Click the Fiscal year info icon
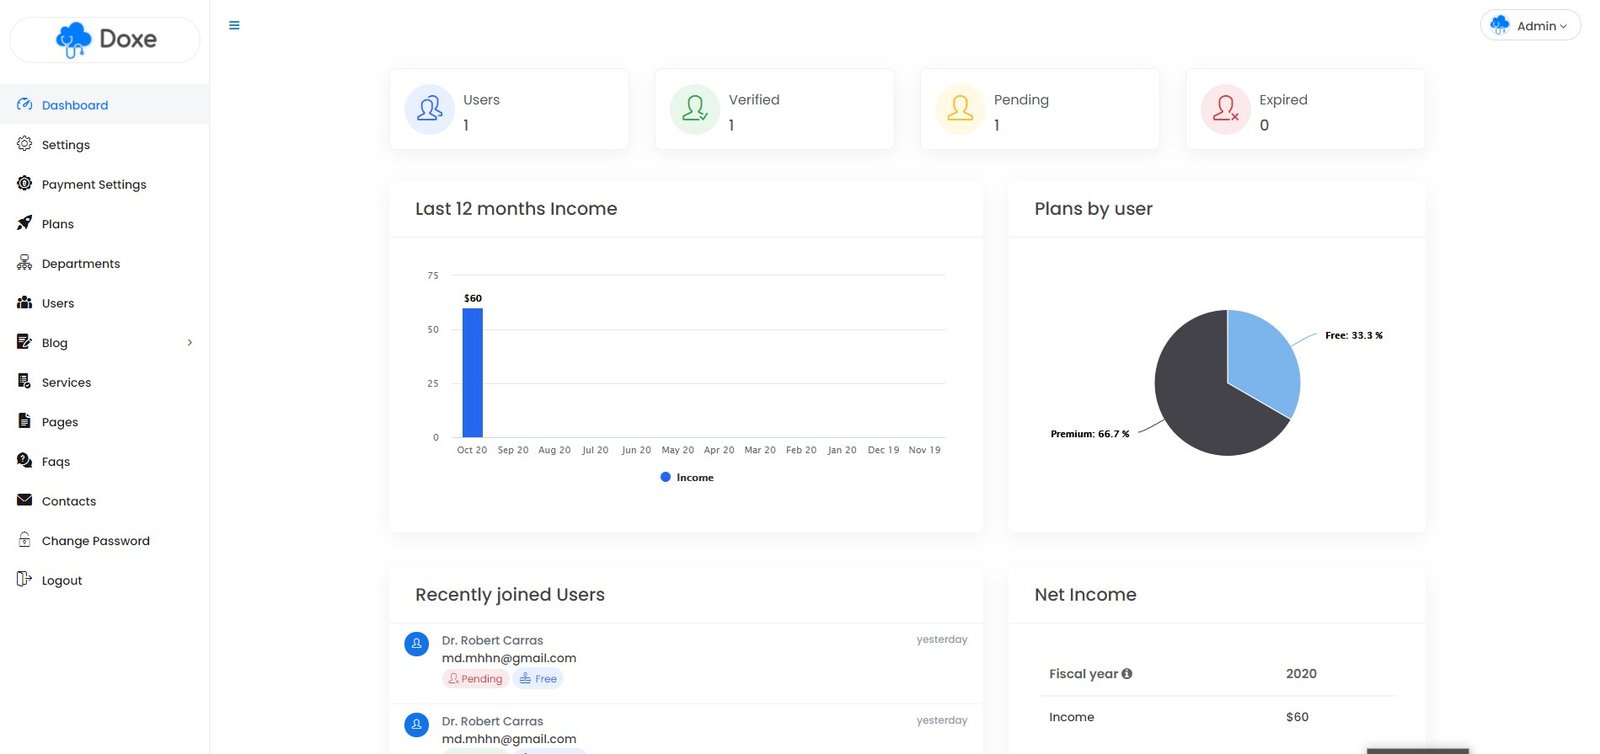Screen dimensions: 1600x754 (x=1127, y=674)
